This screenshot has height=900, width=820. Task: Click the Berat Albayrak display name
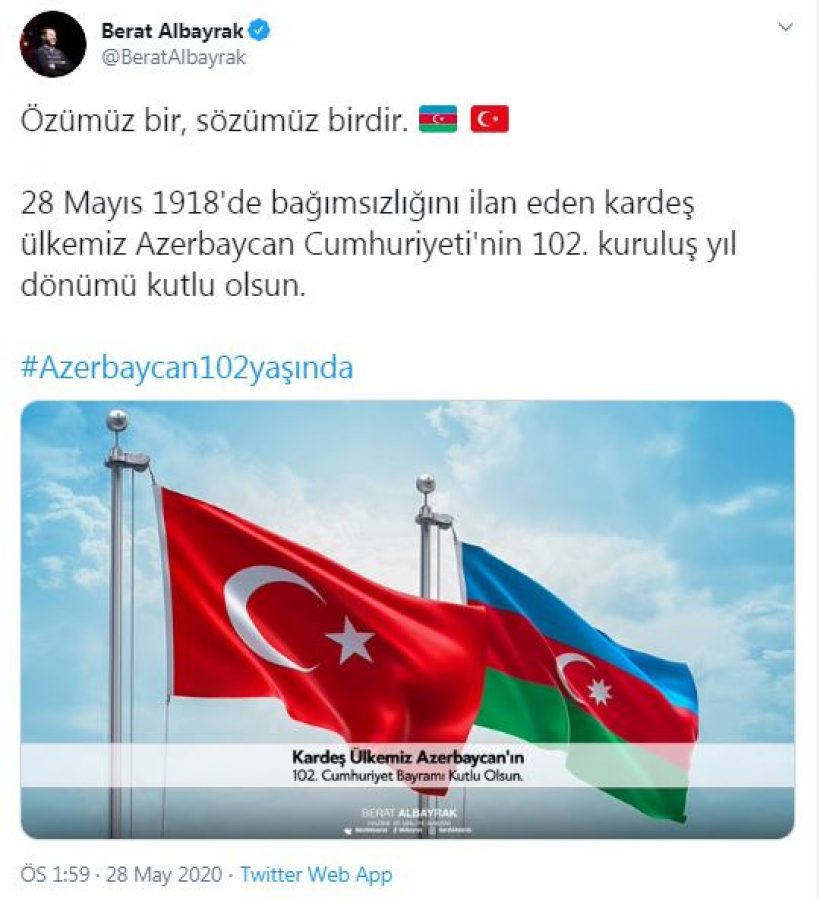pyautogui.click(x=172, y=31)
